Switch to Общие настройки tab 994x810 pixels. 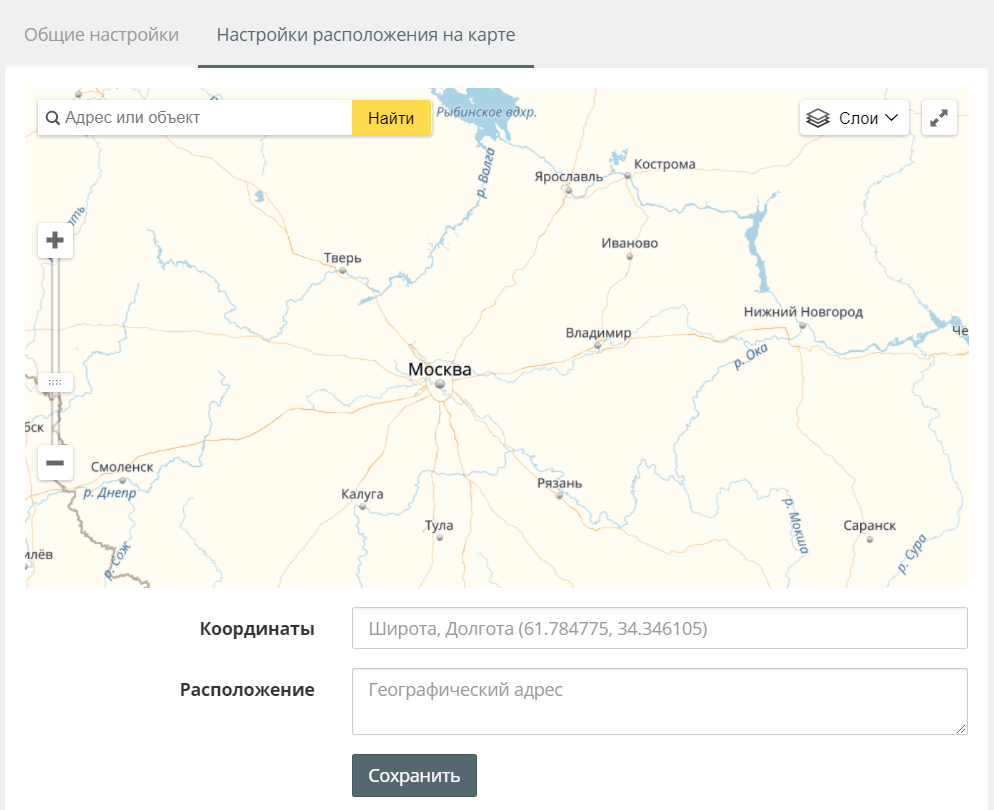point(101,35)
